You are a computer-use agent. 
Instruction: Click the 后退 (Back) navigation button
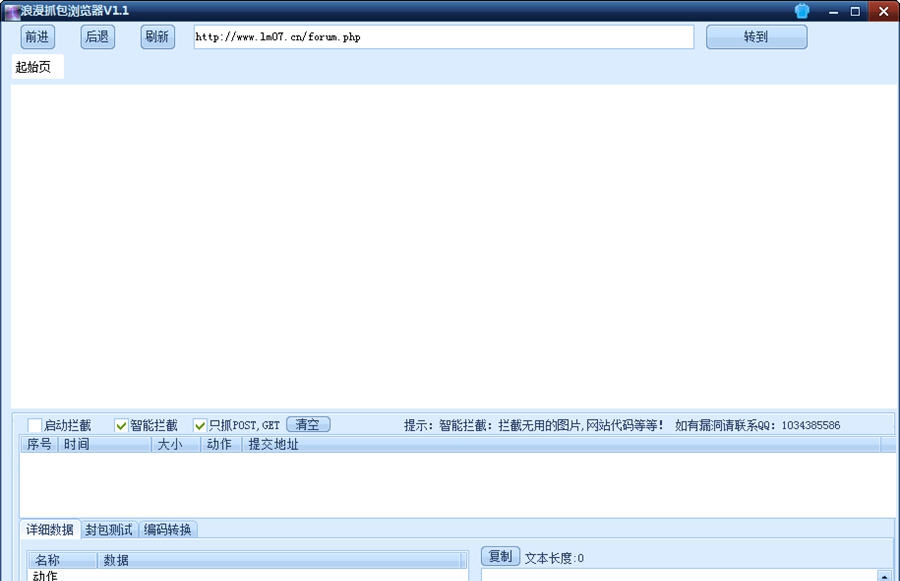(97, 36)
